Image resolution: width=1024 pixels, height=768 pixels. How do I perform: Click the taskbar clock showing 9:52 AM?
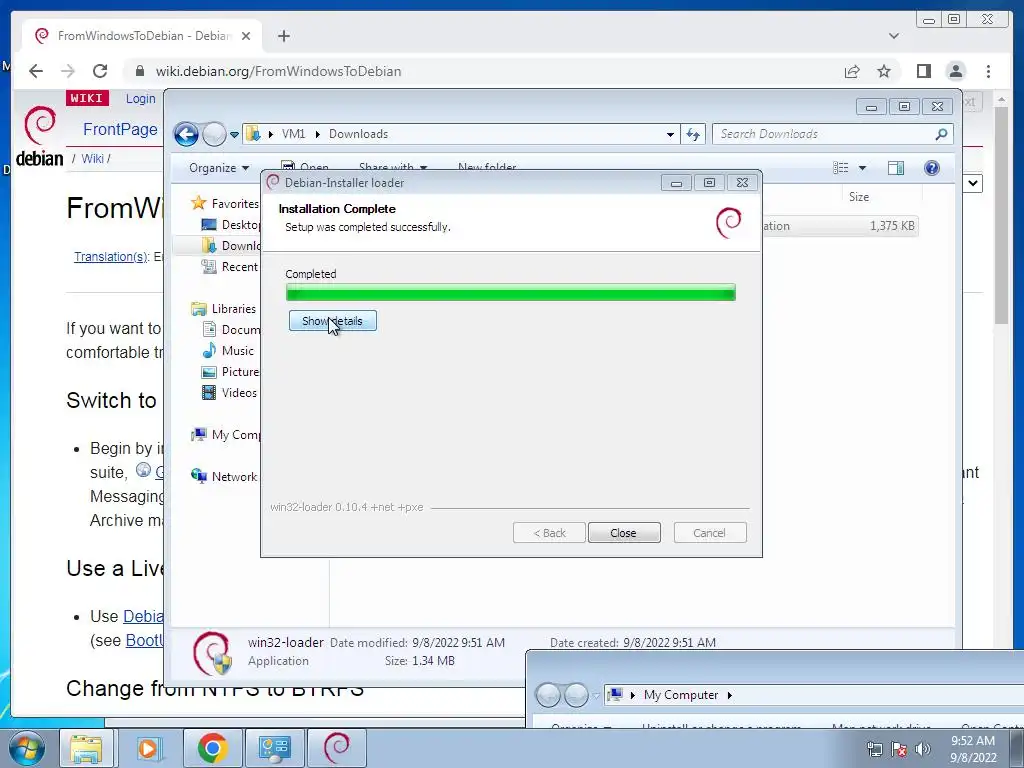pyautogui.click(x=973, y=749)
